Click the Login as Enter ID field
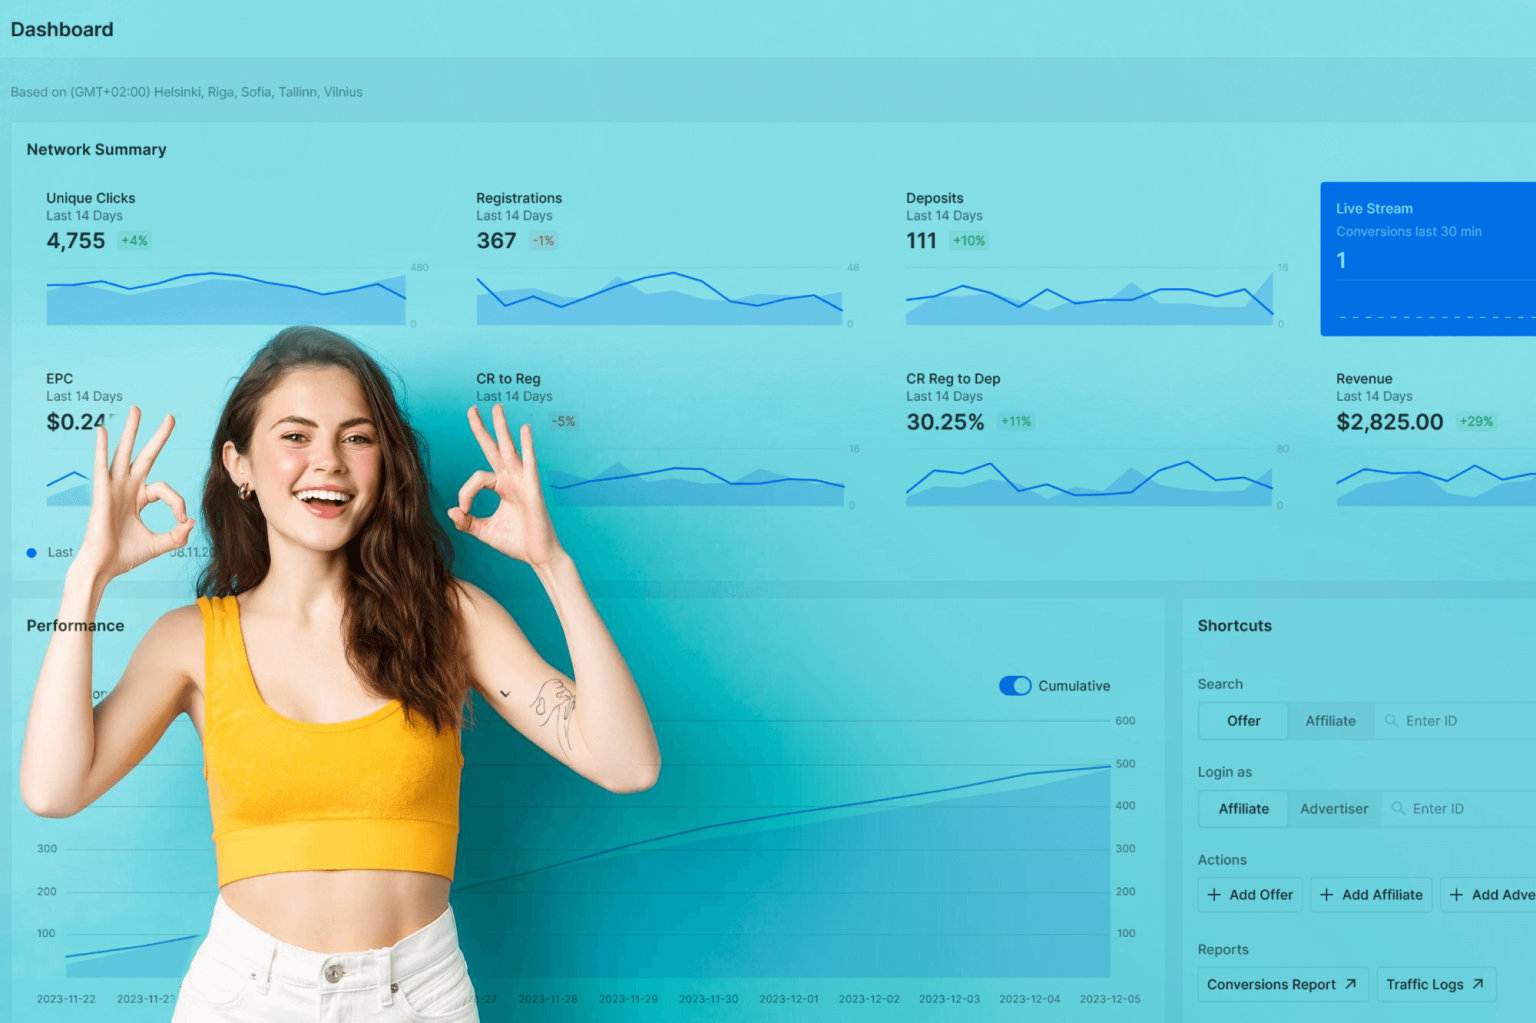This screenshot has height=1023, width=1536. (x=1465, y=809)
